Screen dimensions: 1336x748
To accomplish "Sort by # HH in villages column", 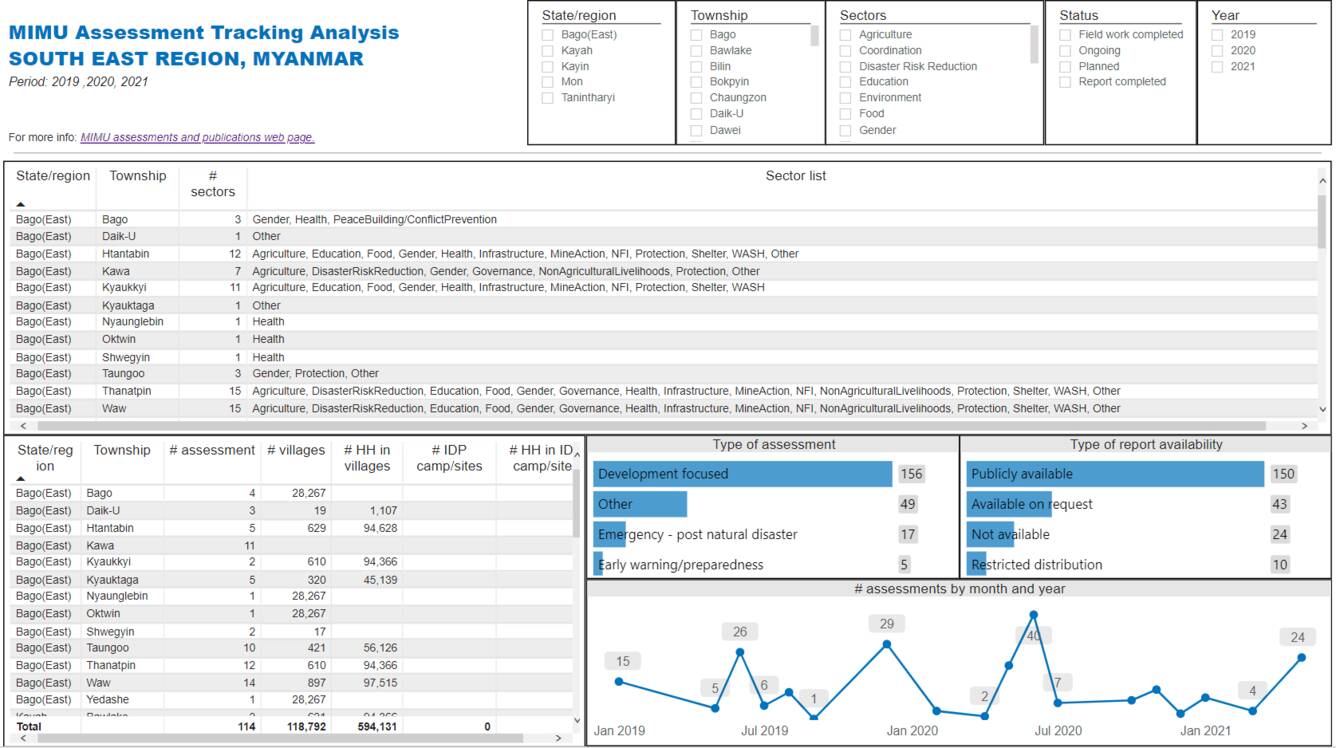I will [x=367, y=458].
